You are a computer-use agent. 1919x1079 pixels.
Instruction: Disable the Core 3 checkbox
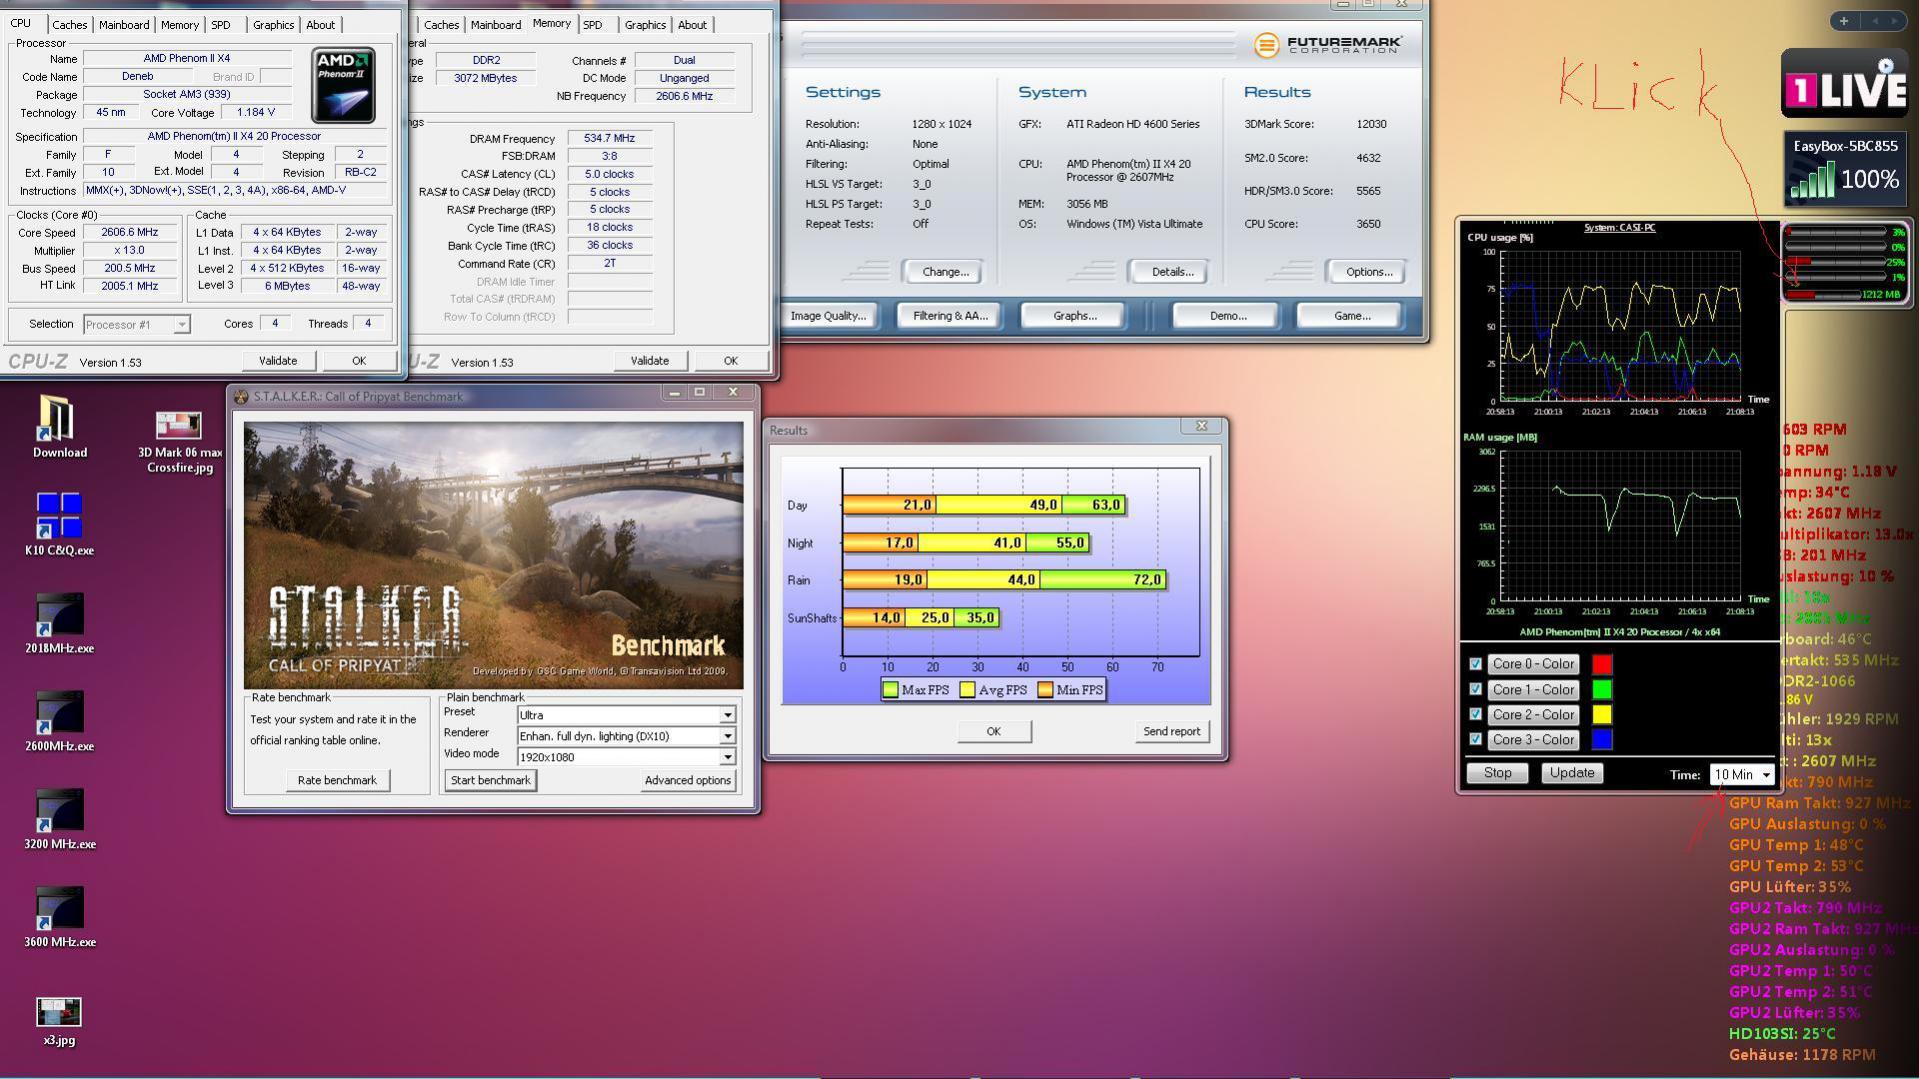point(1475,739)
